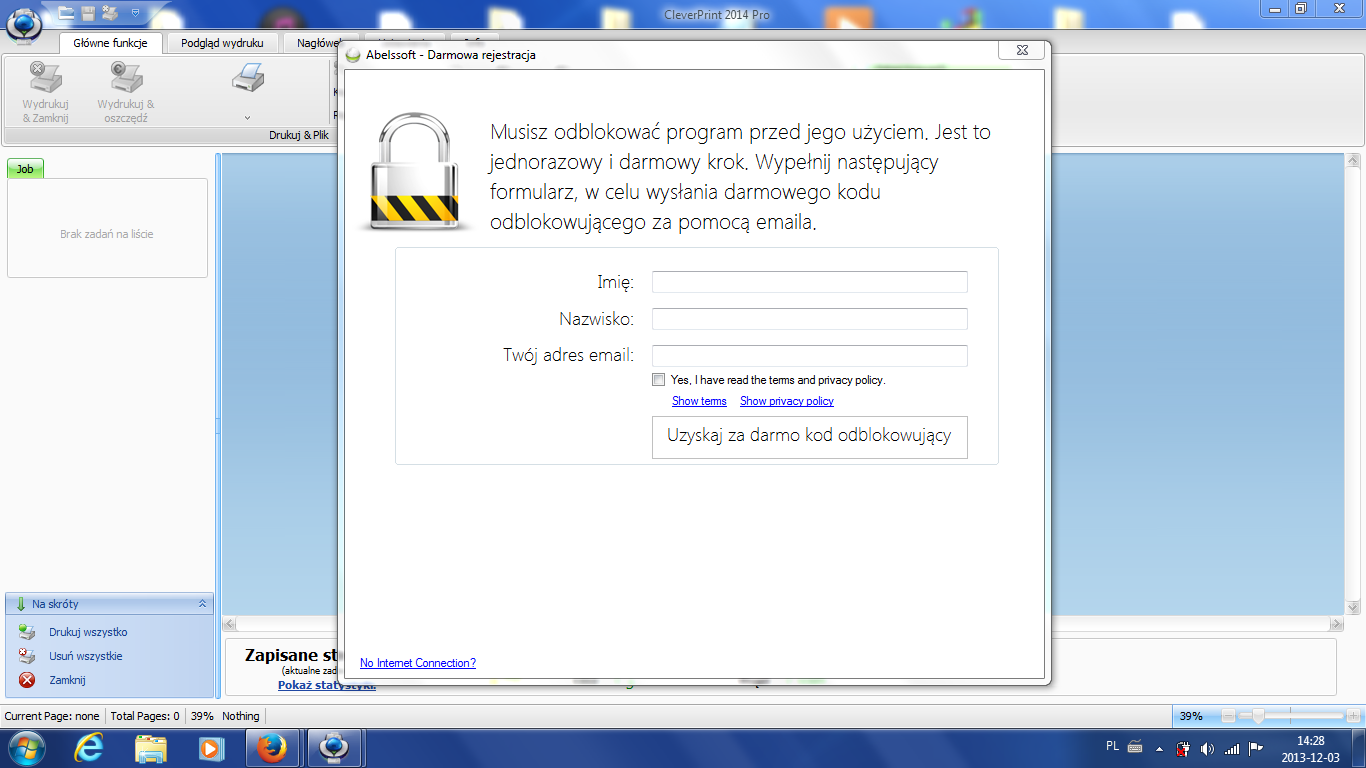The height and width of the screenshot is (768, 1366).
Task: Click the zoom slider handle
Action: [x=1258, y=716]
